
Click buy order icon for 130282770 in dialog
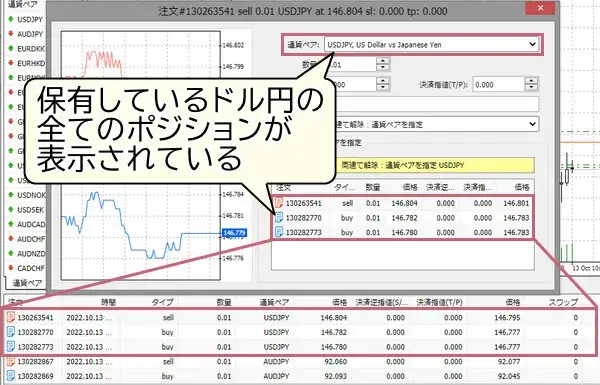tap(279, 218)
